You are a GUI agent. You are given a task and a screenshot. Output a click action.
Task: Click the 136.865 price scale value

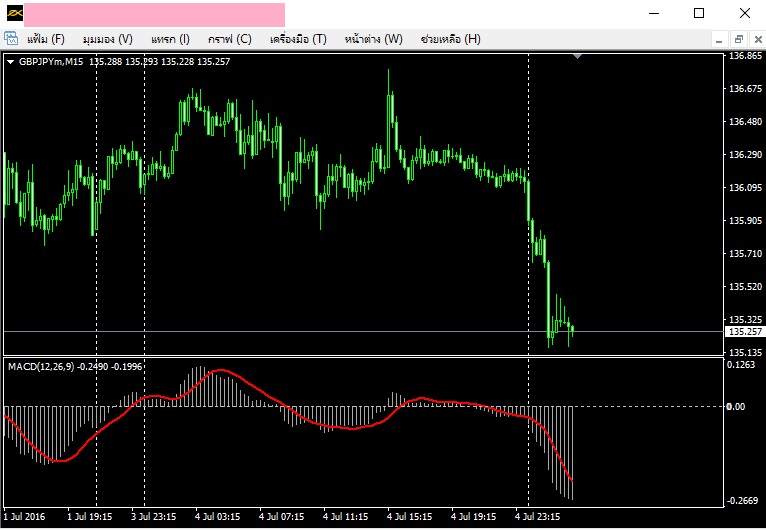tap(745, 56)
